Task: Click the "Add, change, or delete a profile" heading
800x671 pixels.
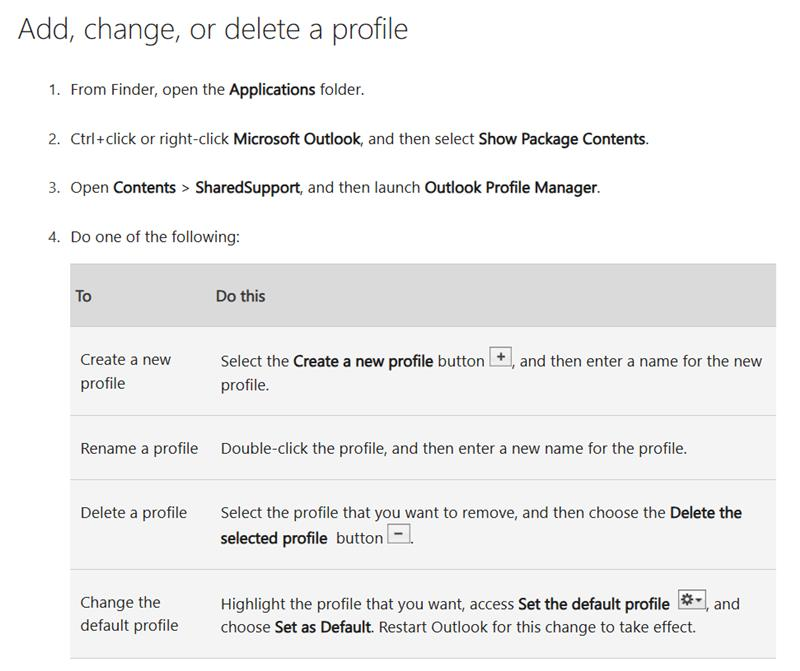Action: [213, 28]
